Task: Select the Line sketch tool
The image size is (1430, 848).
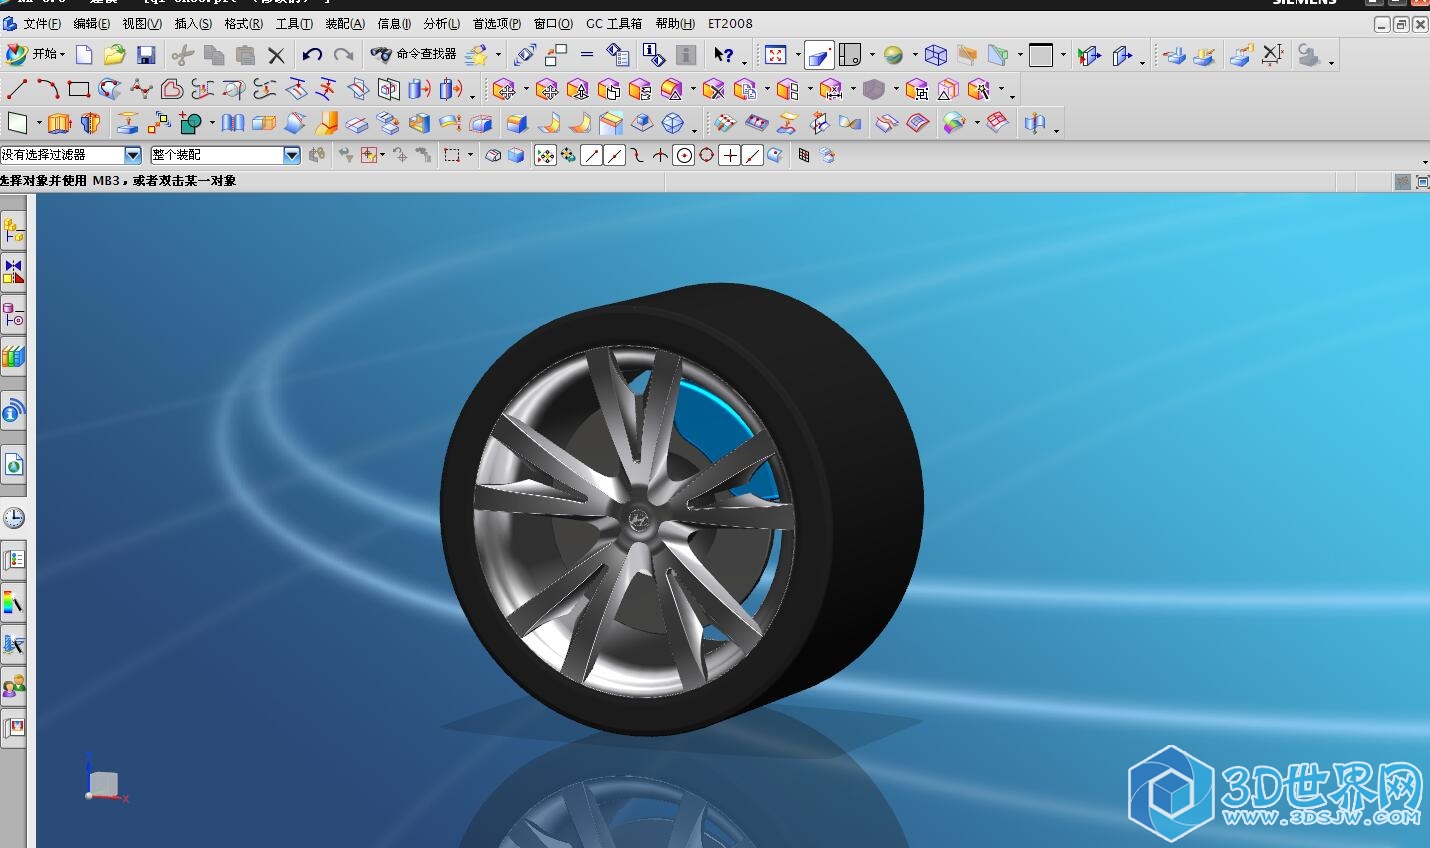Action: pos(16,90)
